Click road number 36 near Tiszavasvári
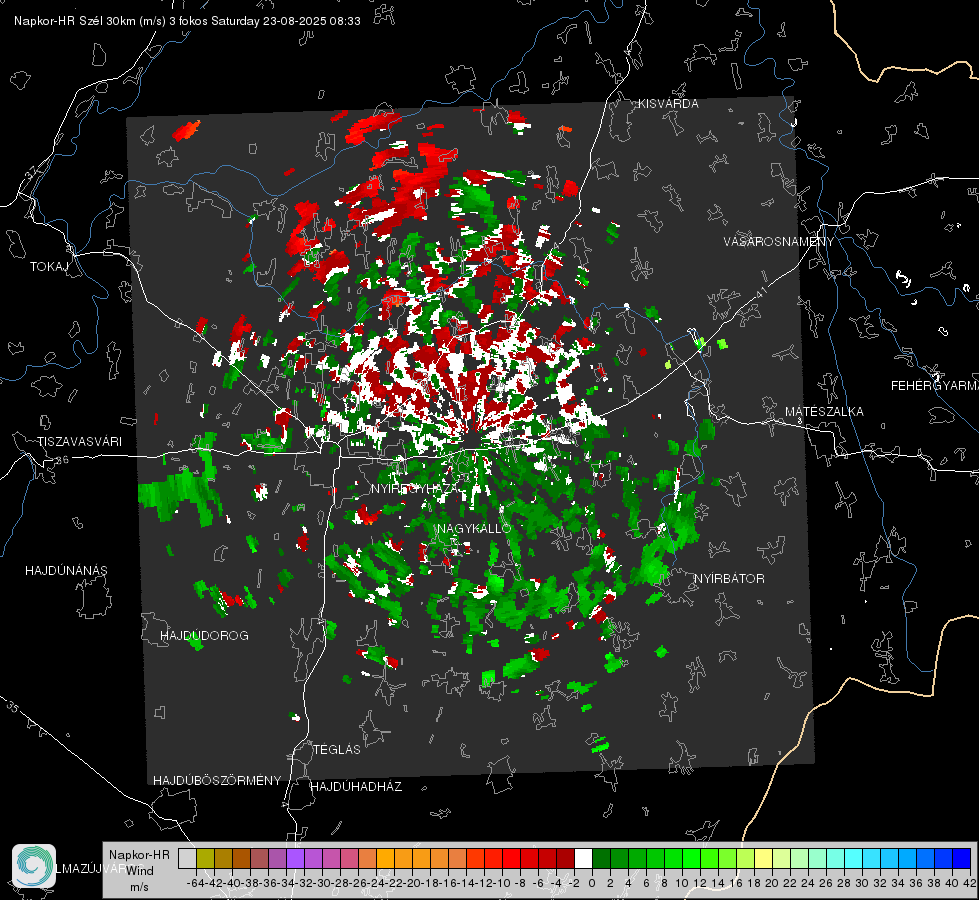 point(61,460)
